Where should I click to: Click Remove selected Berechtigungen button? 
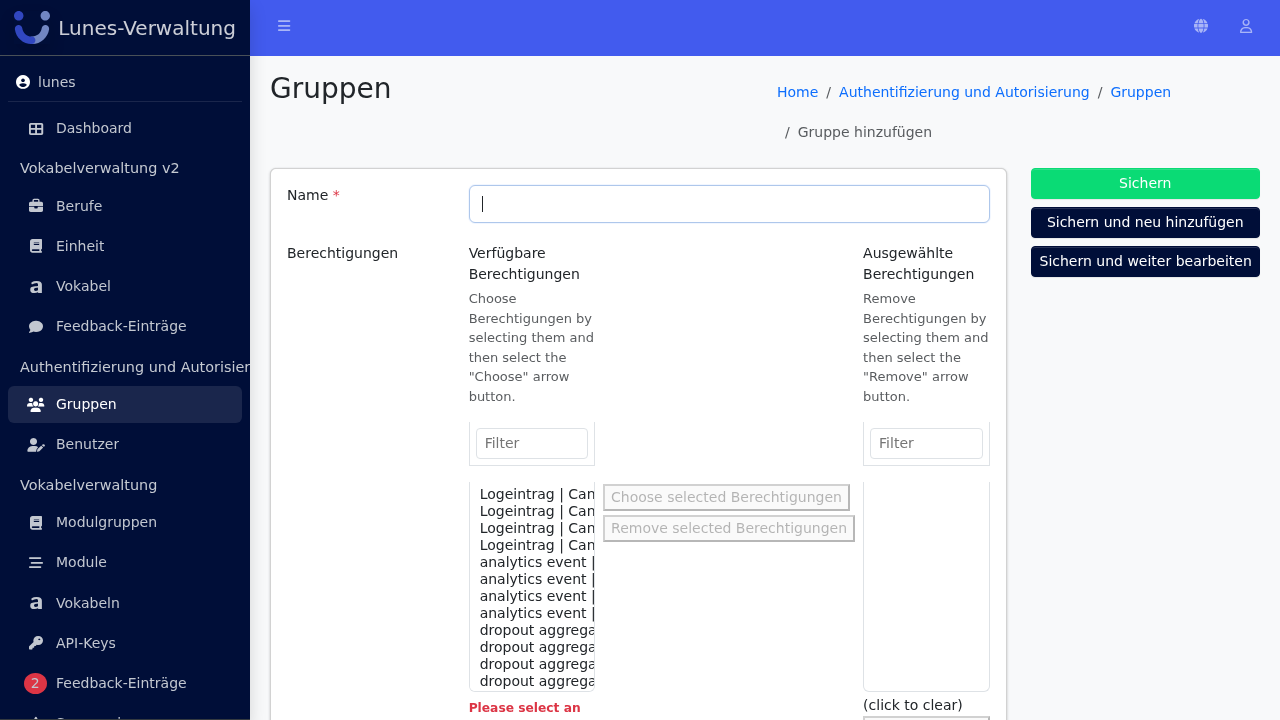click(729, 528)
